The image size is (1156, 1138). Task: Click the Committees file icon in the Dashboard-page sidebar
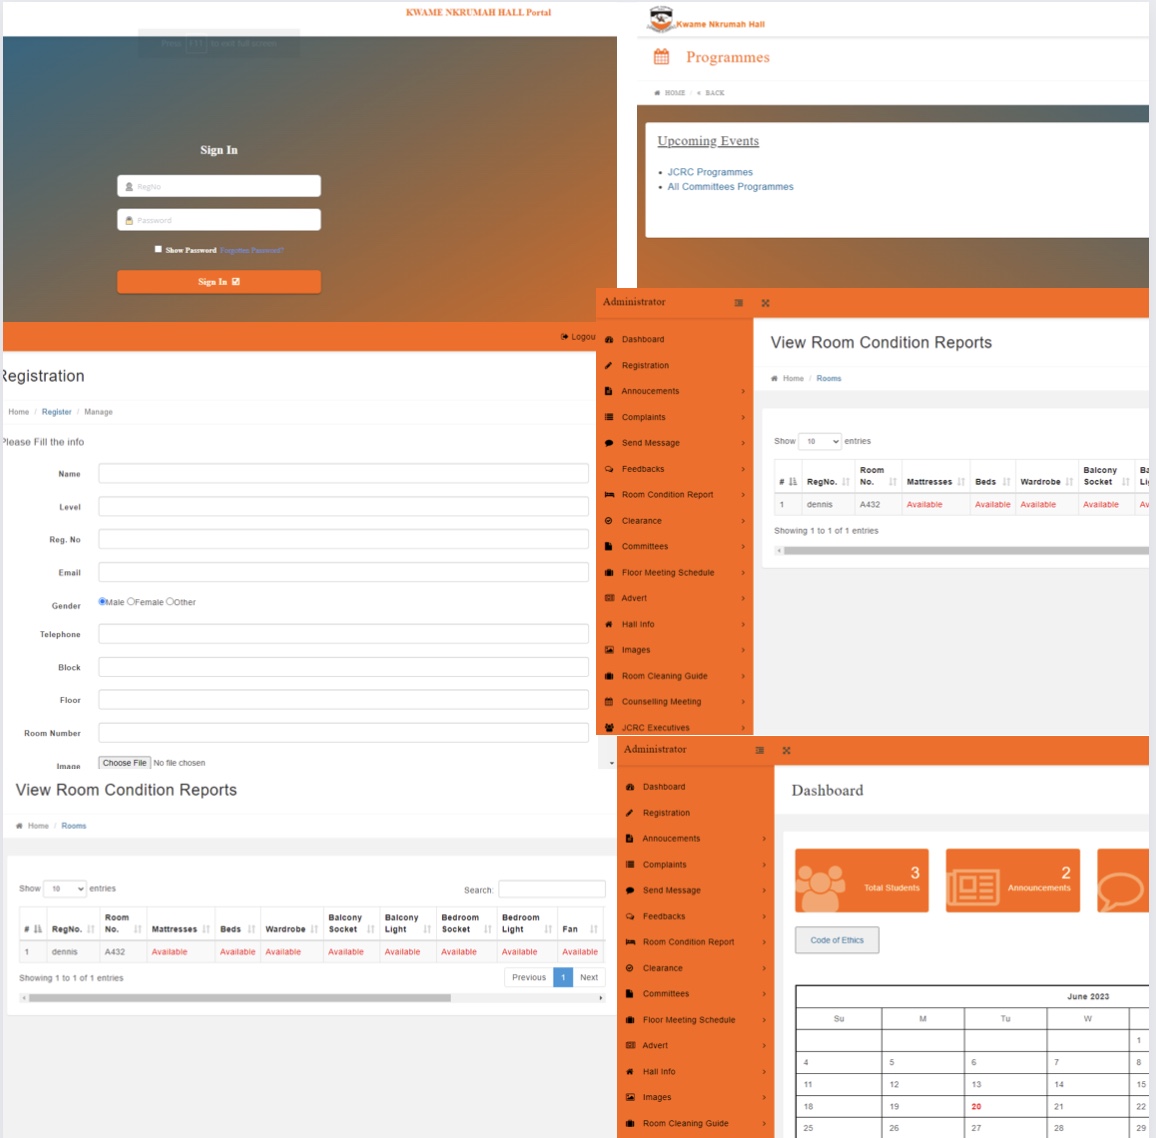tap(630, 994)
